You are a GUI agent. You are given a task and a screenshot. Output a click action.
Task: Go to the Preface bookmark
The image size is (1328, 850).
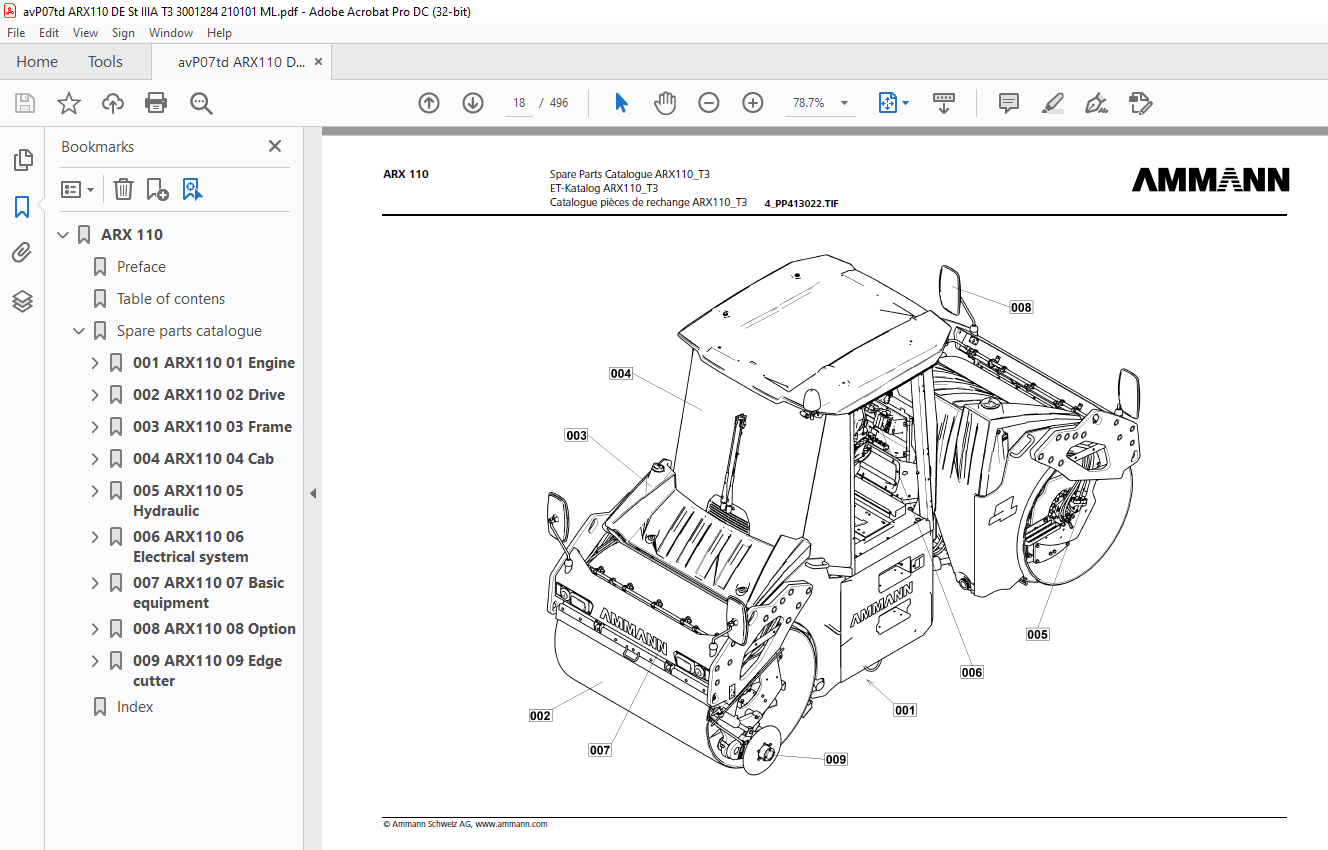141,267
